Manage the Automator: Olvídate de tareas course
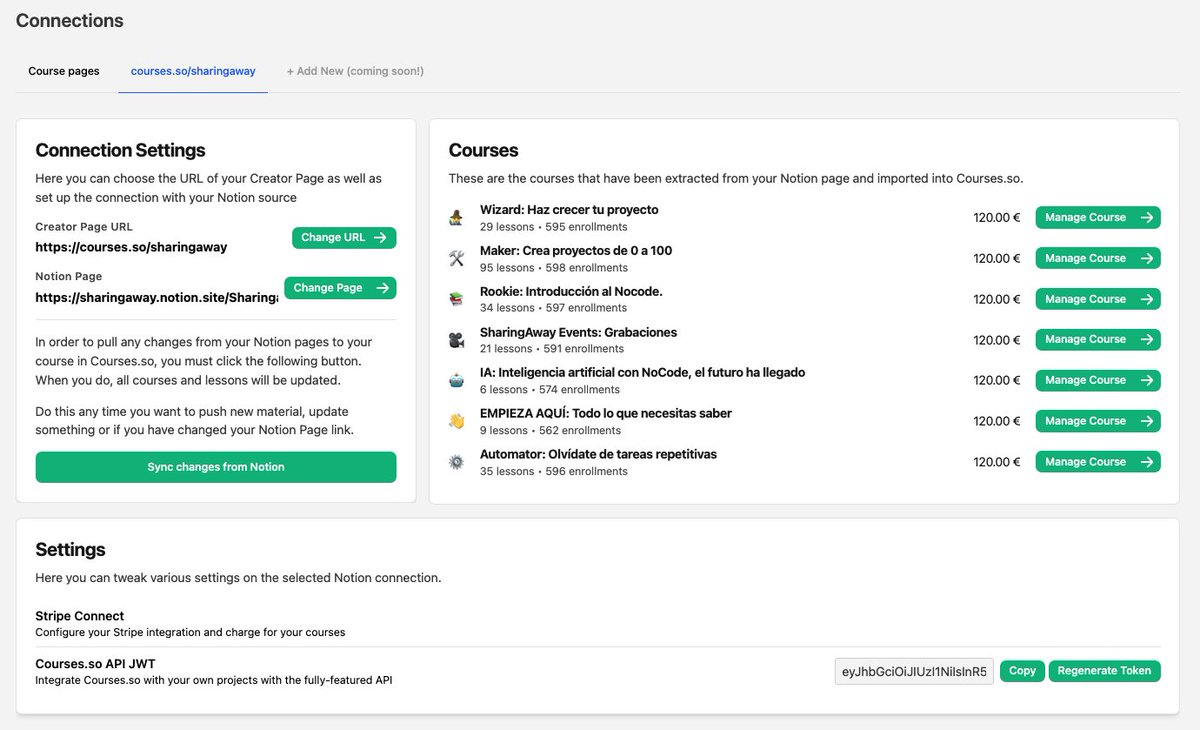Viewport: 1200px width, 730px height. pos(1098,462)
